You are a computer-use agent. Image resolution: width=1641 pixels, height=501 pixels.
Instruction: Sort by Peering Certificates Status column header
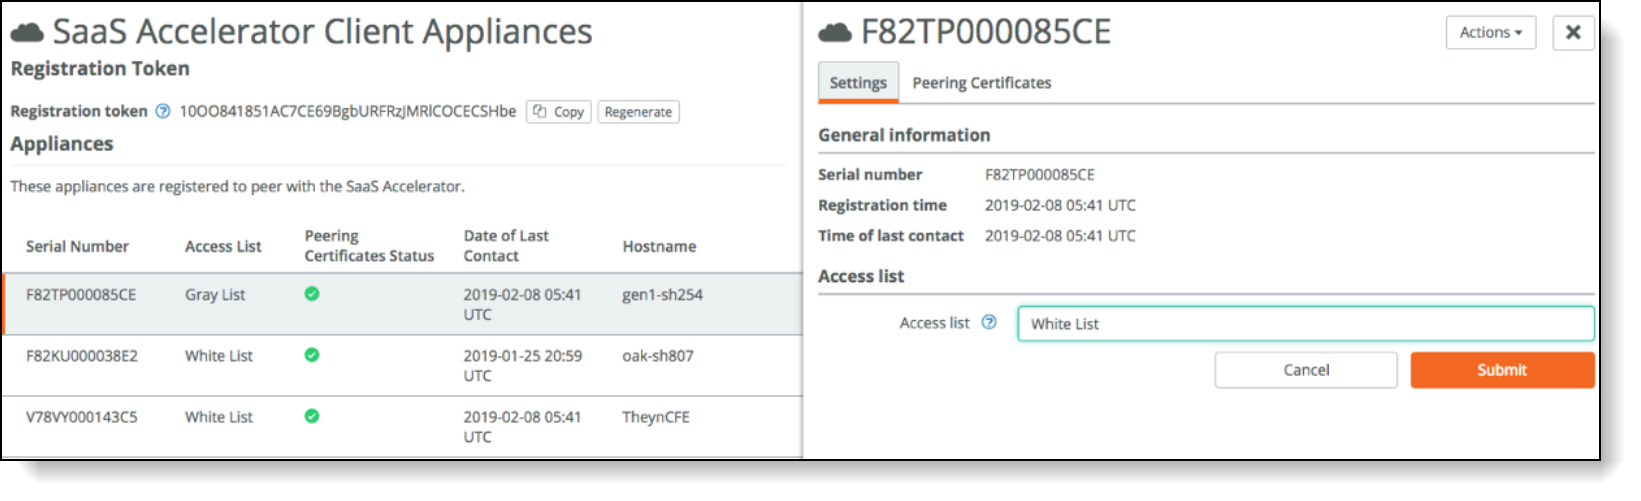click(369, 246)
